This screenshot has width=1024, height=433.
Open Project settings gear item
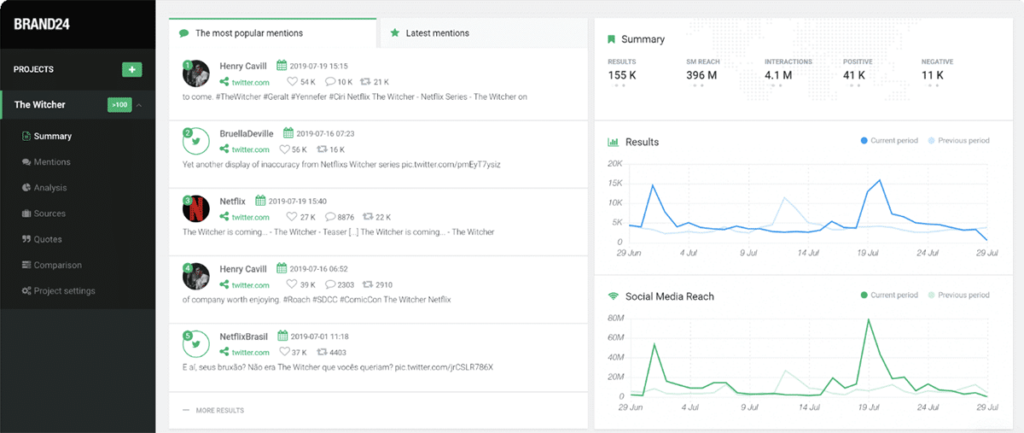(64, 291)
